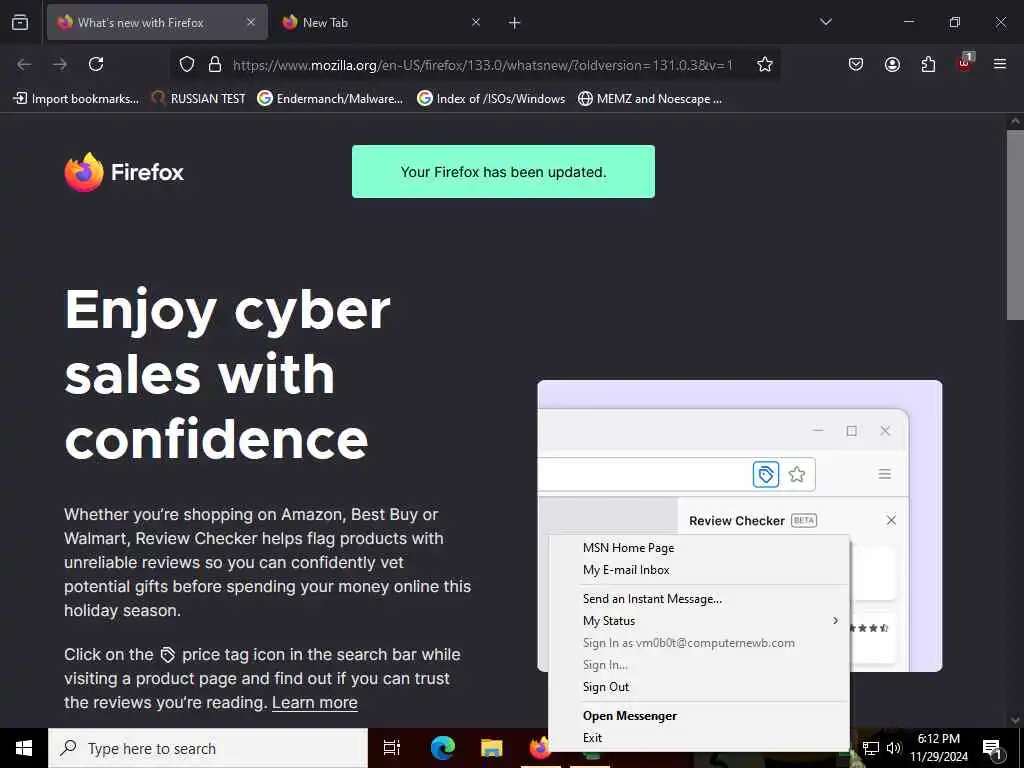Open the 'Import bookmarks...' bookmark
The width and height of the screenshot is (1024, 768).
pyautogui.click(x=76, y=99)
